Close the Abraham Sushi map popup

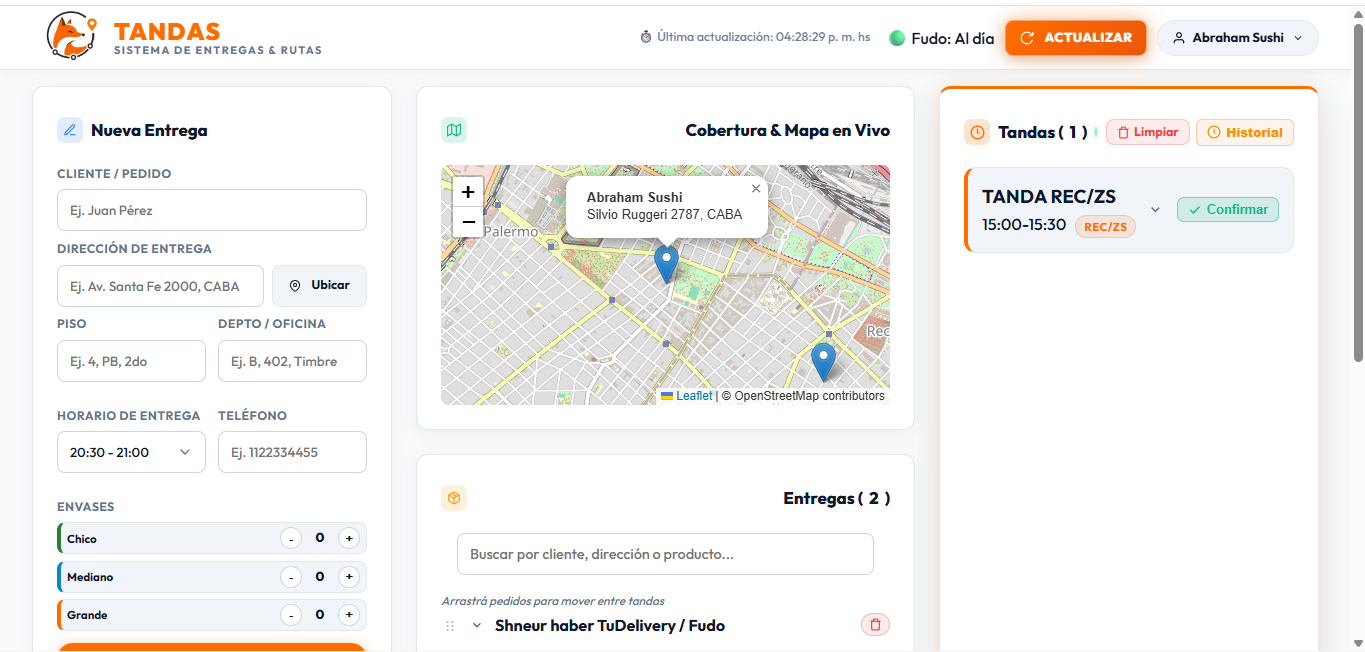(x=756, y=188)
